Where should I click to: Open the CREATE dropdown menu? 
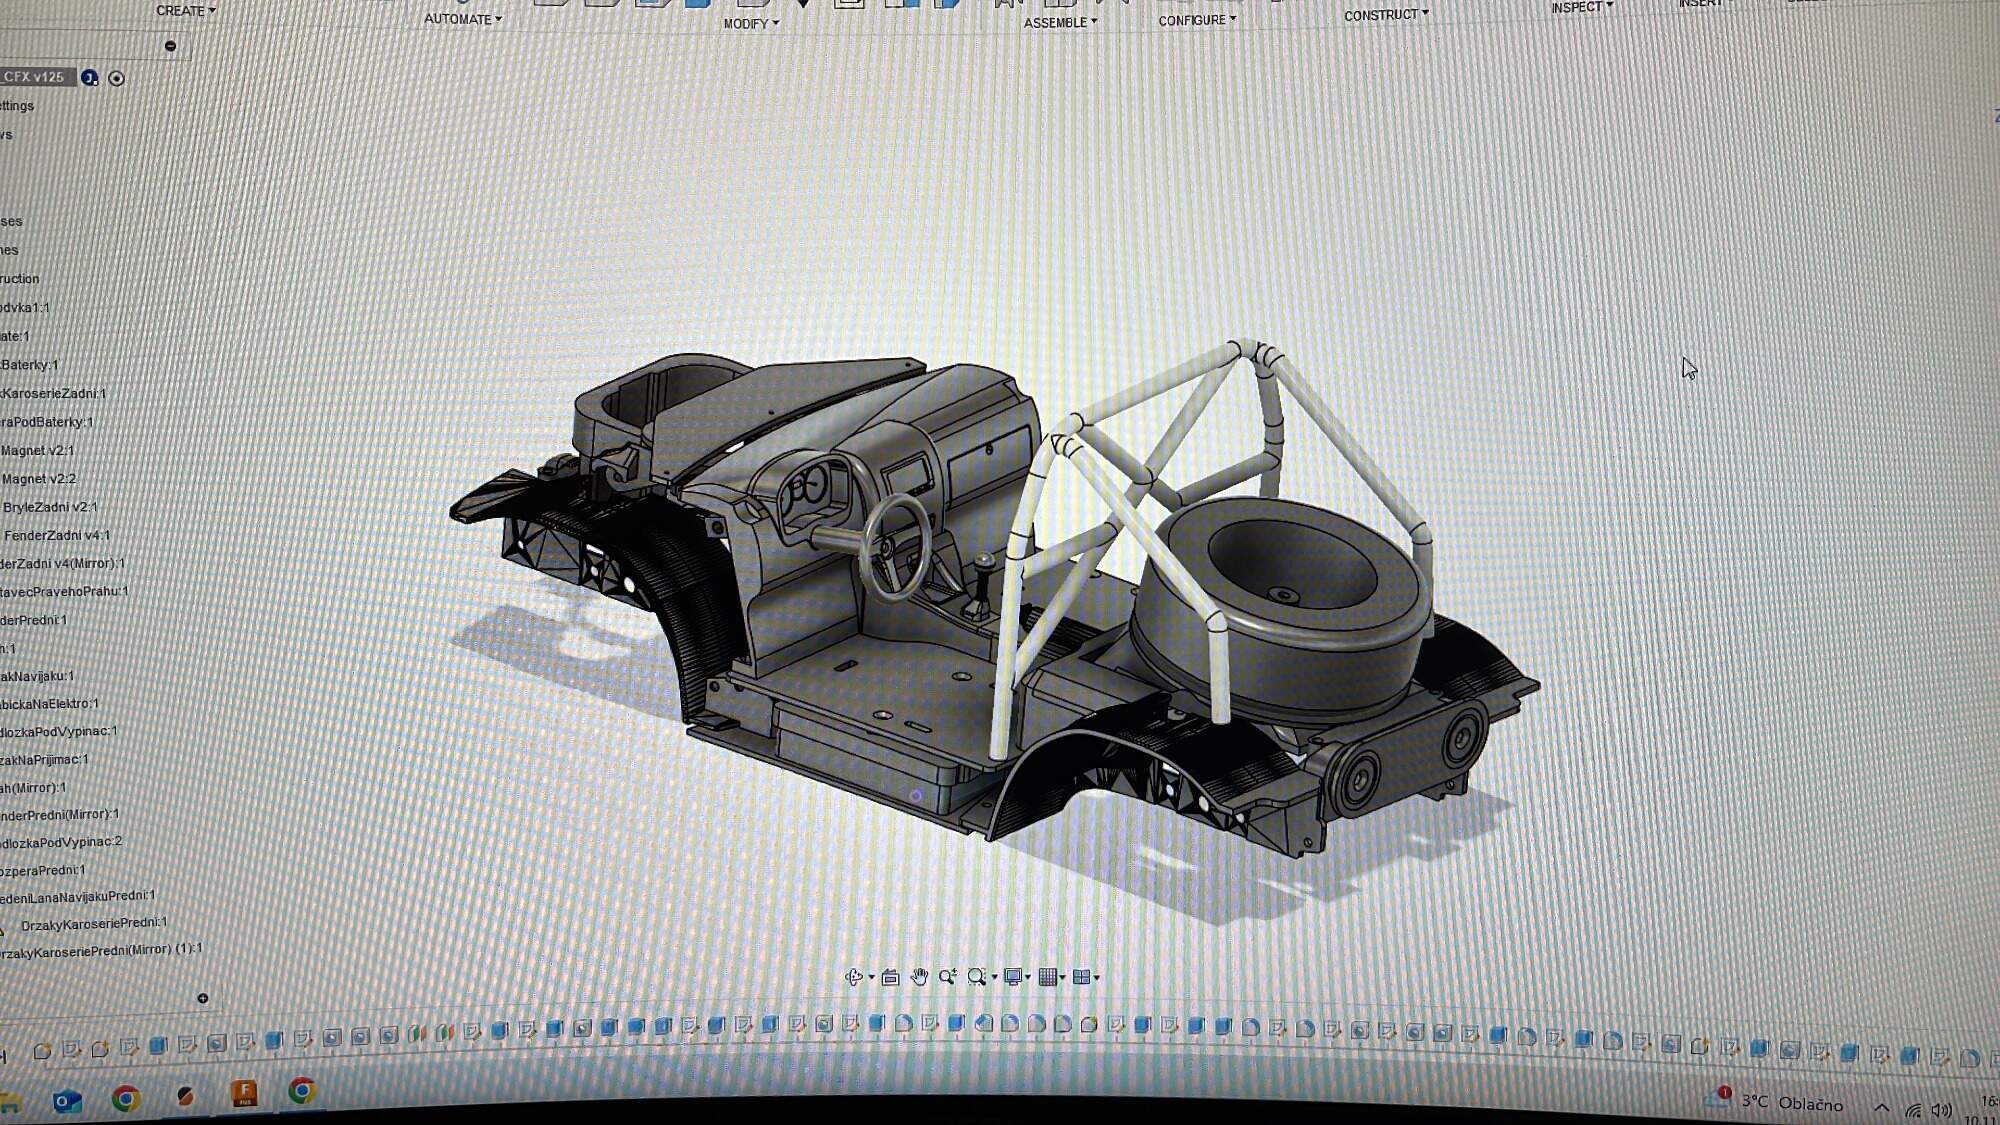pos(185,11)
